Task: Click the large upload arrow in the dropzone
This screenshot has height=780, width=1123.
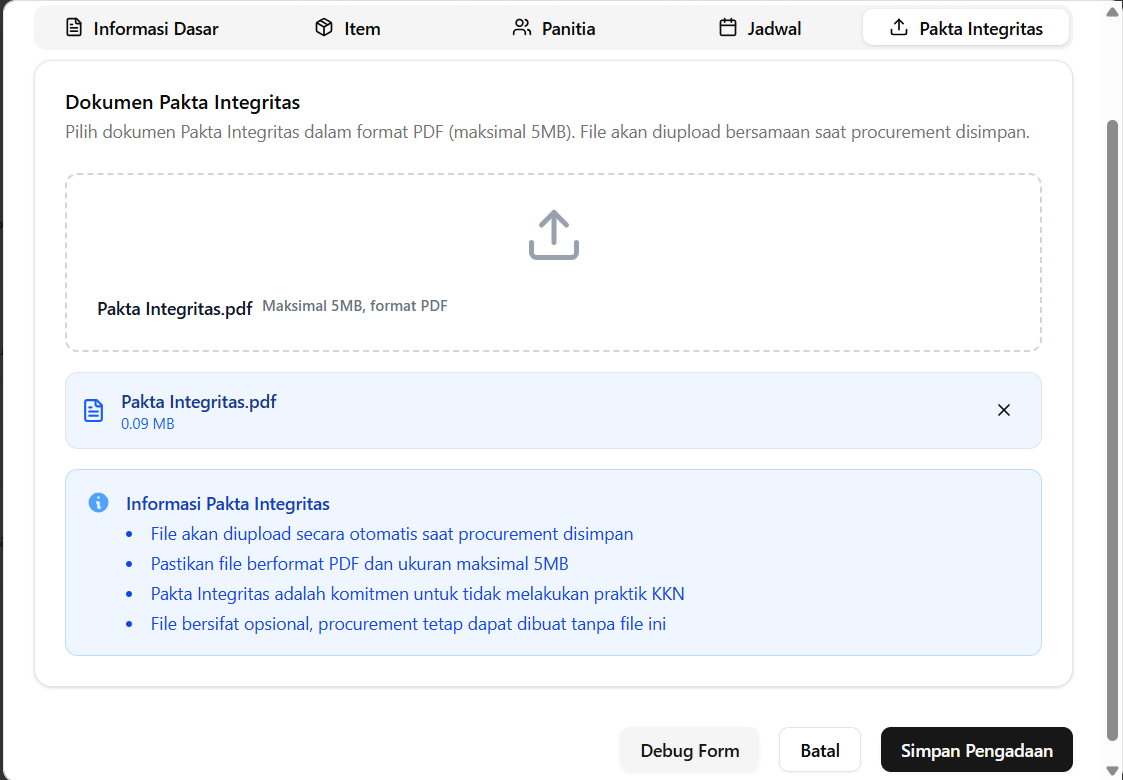Action: tap(554, 236)
